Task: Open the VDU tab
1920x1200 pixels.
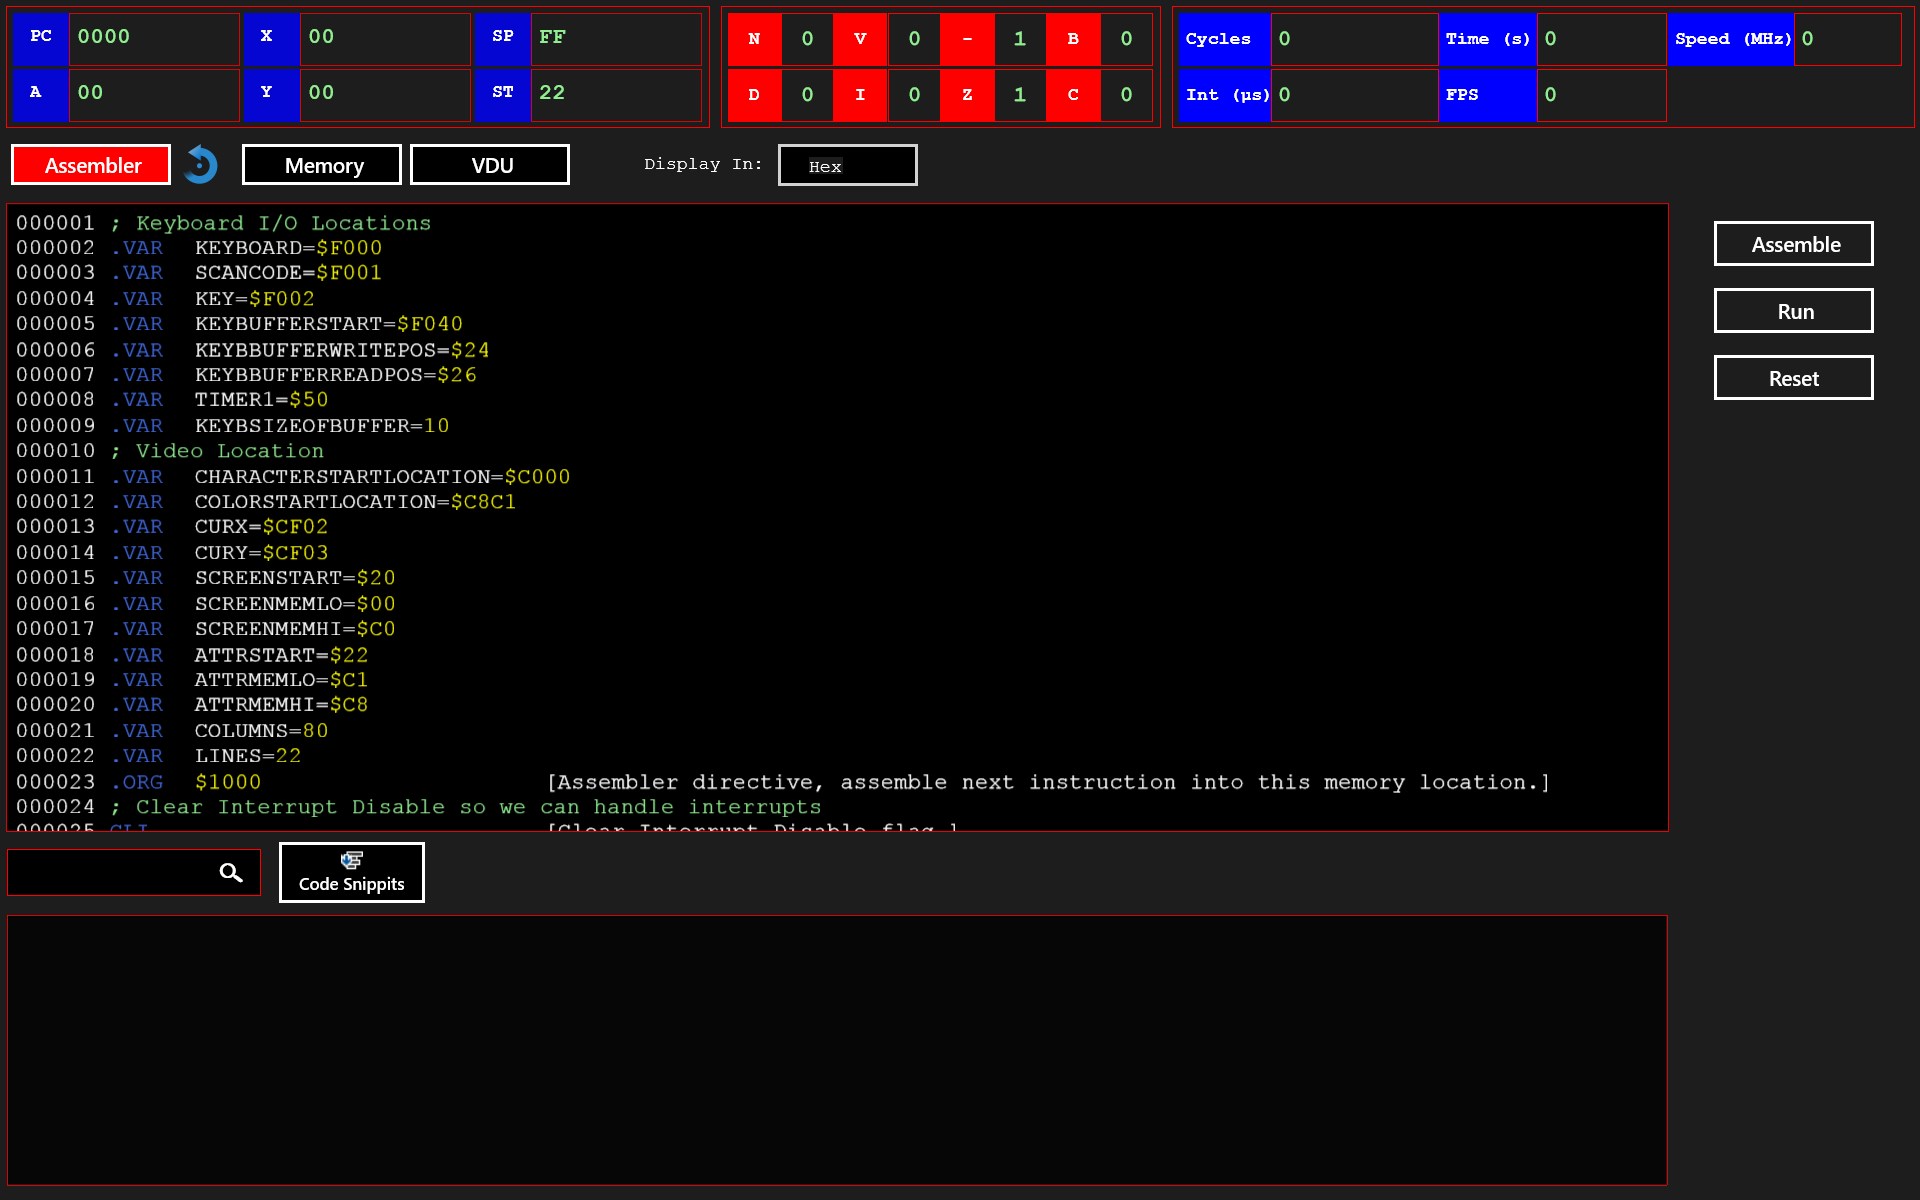Action: 490,165
